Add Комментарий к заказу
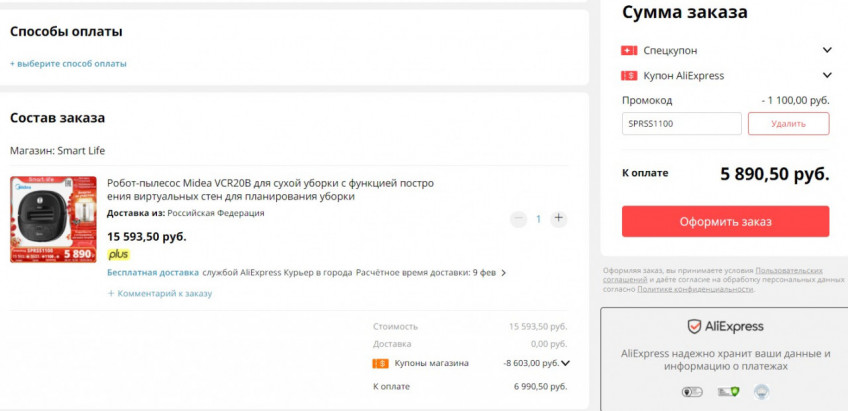Viewport: 848px width, 411px height. click(160, 293)
